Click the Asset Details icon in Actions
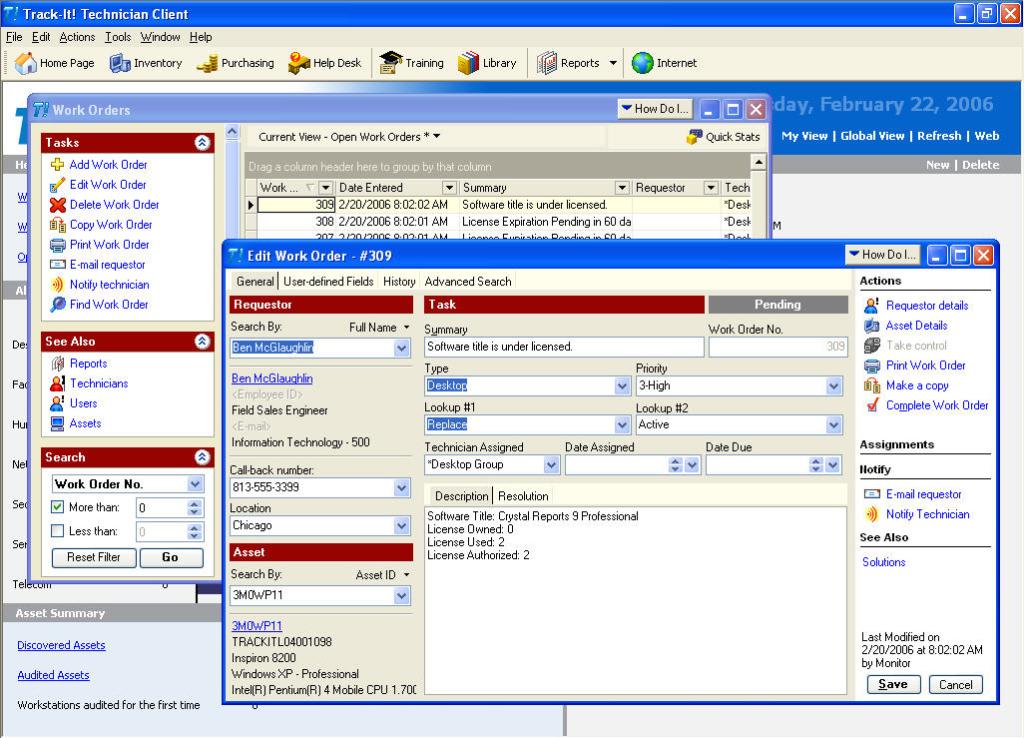The height and width of the screenshot is (738, 1024). click(871, 325)
